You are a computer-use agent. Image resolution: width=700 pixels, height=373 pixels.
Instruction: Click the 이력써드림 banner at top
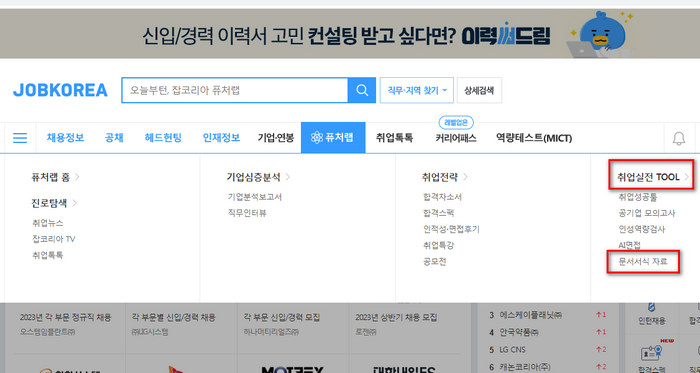pyautogui.click(x=350, y=34)
